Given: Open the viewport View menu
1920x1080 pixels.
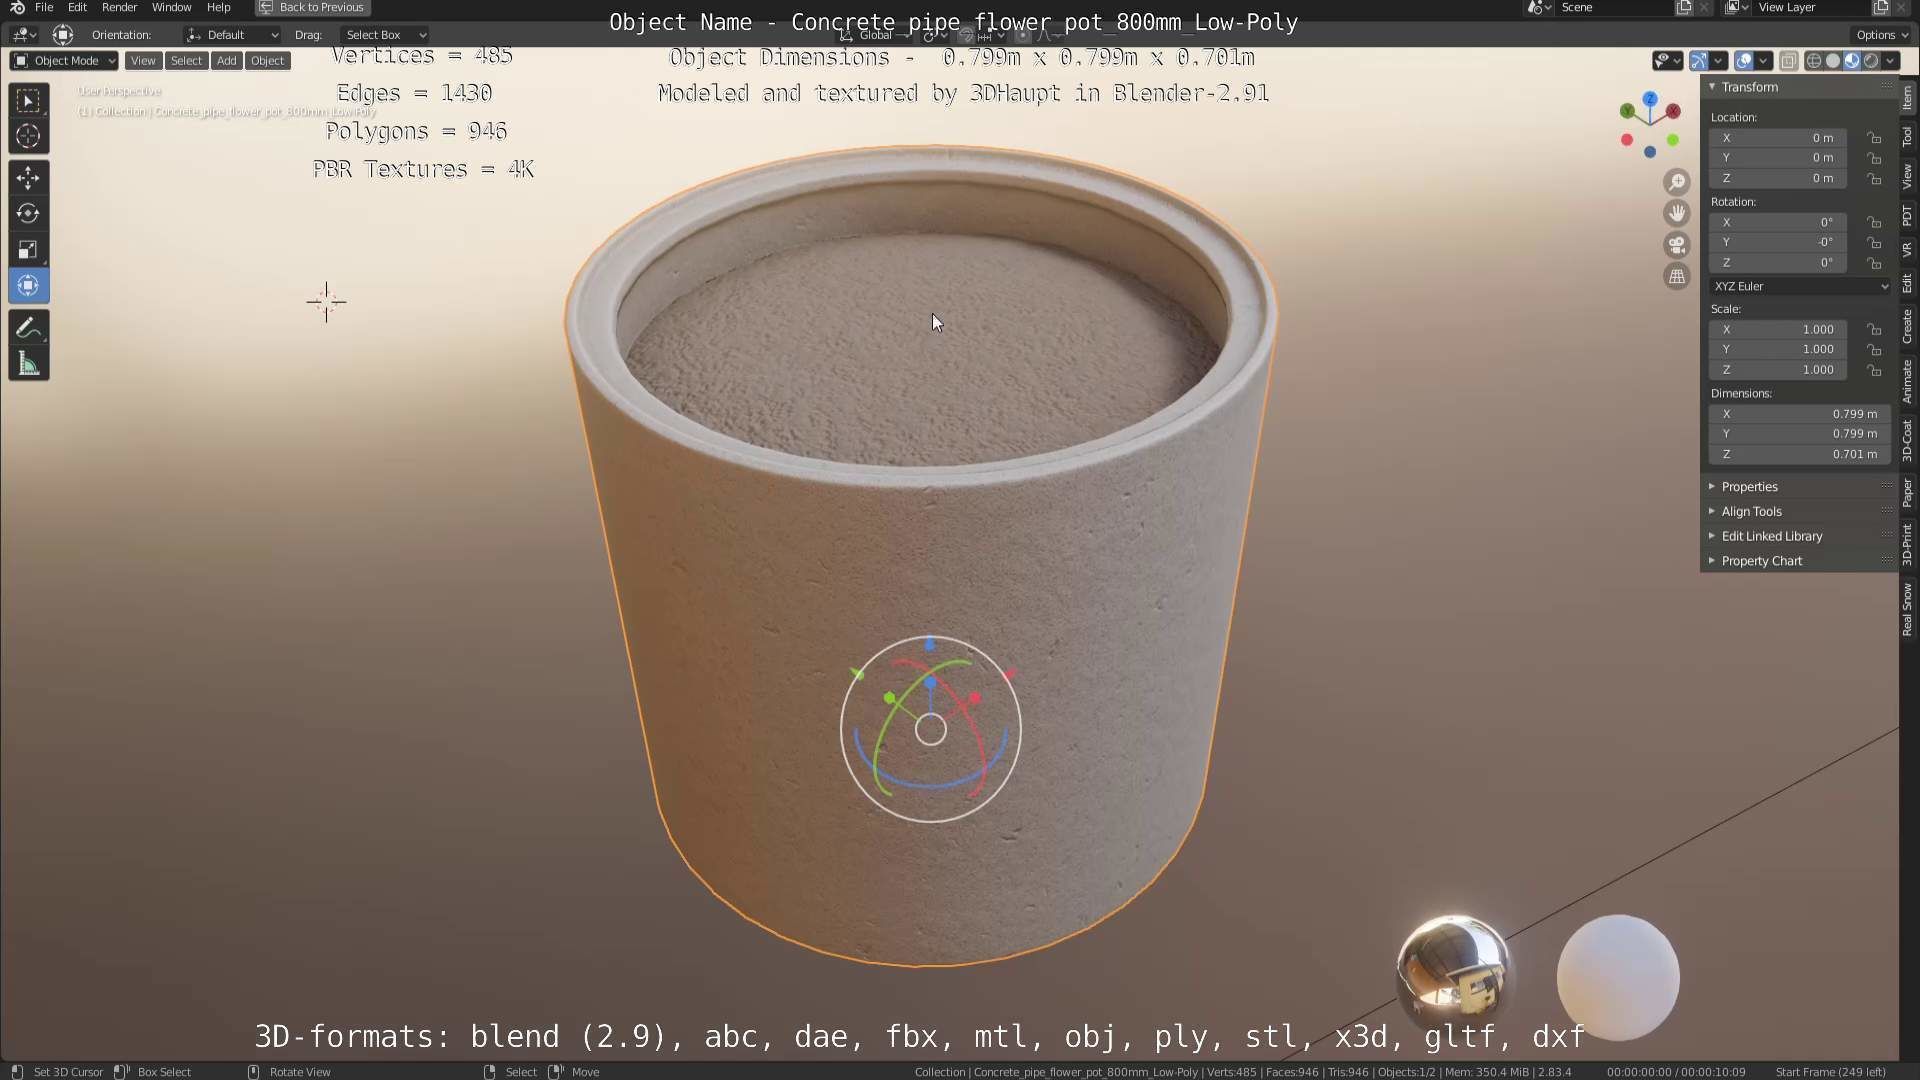Looking at the screenshot, I should click(143, 61).
